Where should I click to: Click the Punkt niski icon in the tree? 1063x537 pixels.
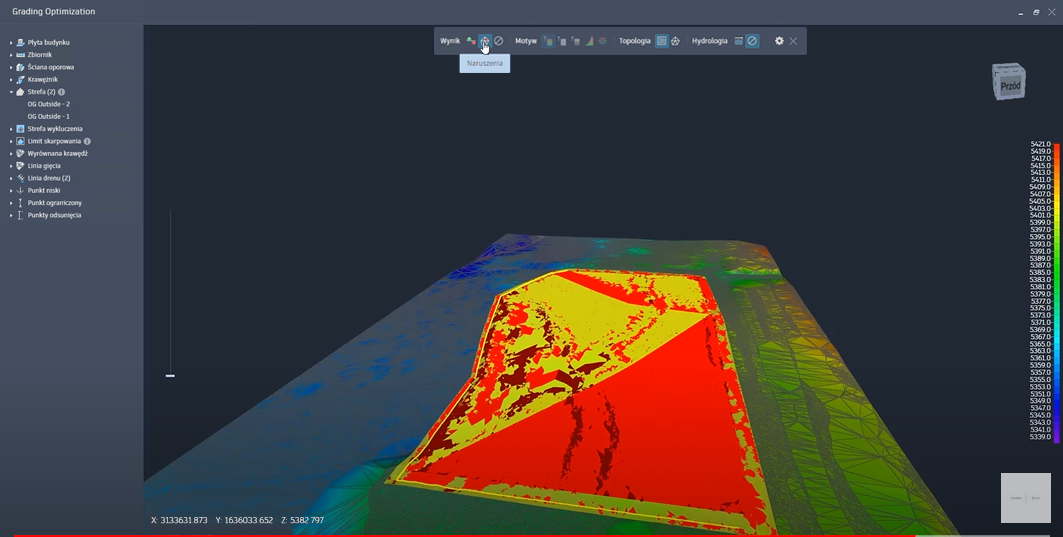(x=20, y=191)
